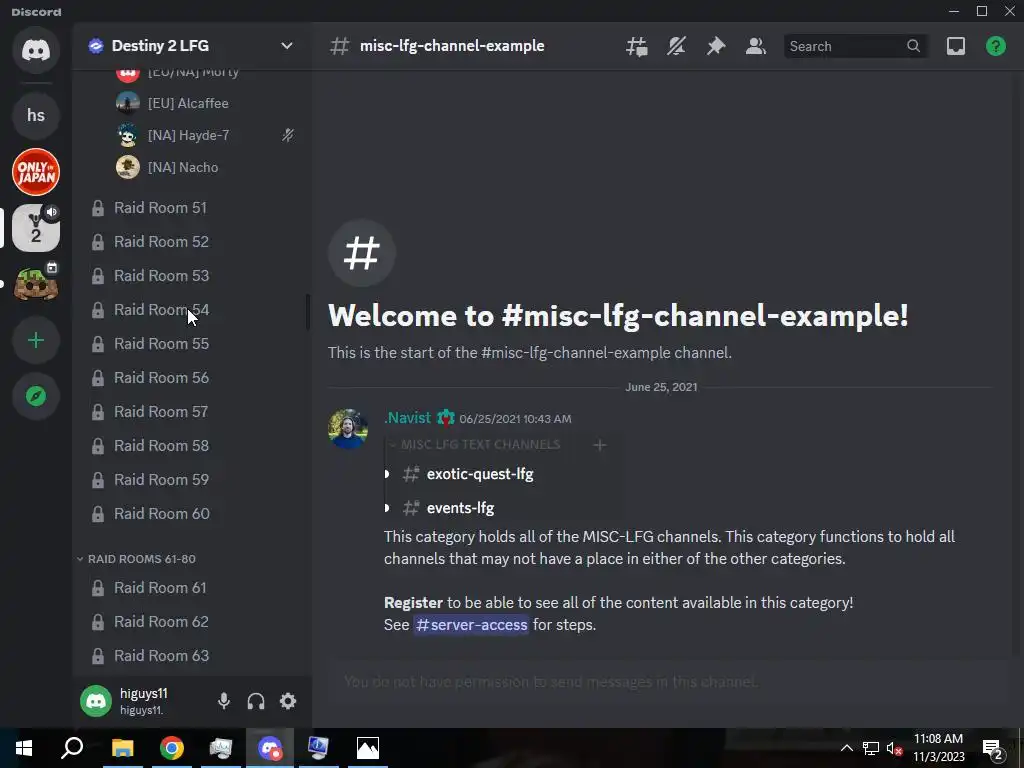This screenshot has height=768, width=1024.
Task: Open the volume tray icon
Action: (895, 748)
